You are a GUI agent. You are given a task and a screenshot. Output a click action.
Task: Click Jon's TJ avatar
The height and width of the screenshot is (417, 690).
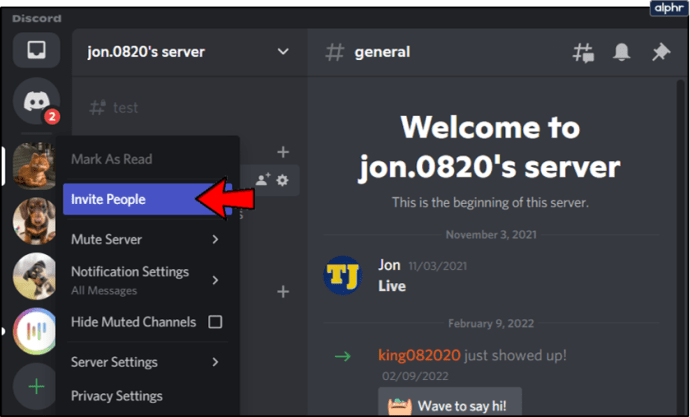pos(343,275)
